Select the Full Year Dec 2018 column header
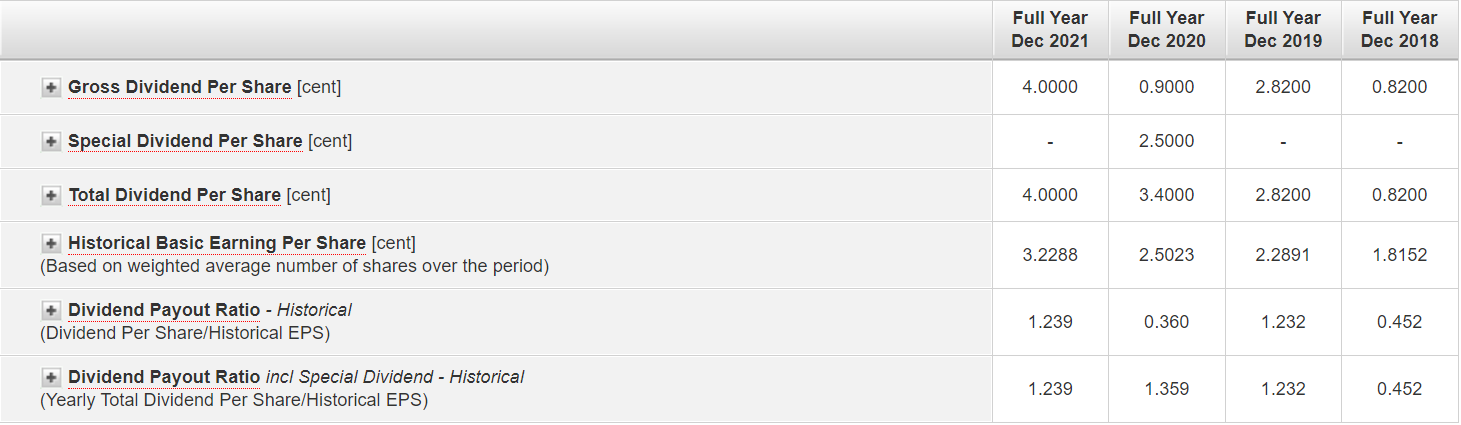 [1400, 30]
